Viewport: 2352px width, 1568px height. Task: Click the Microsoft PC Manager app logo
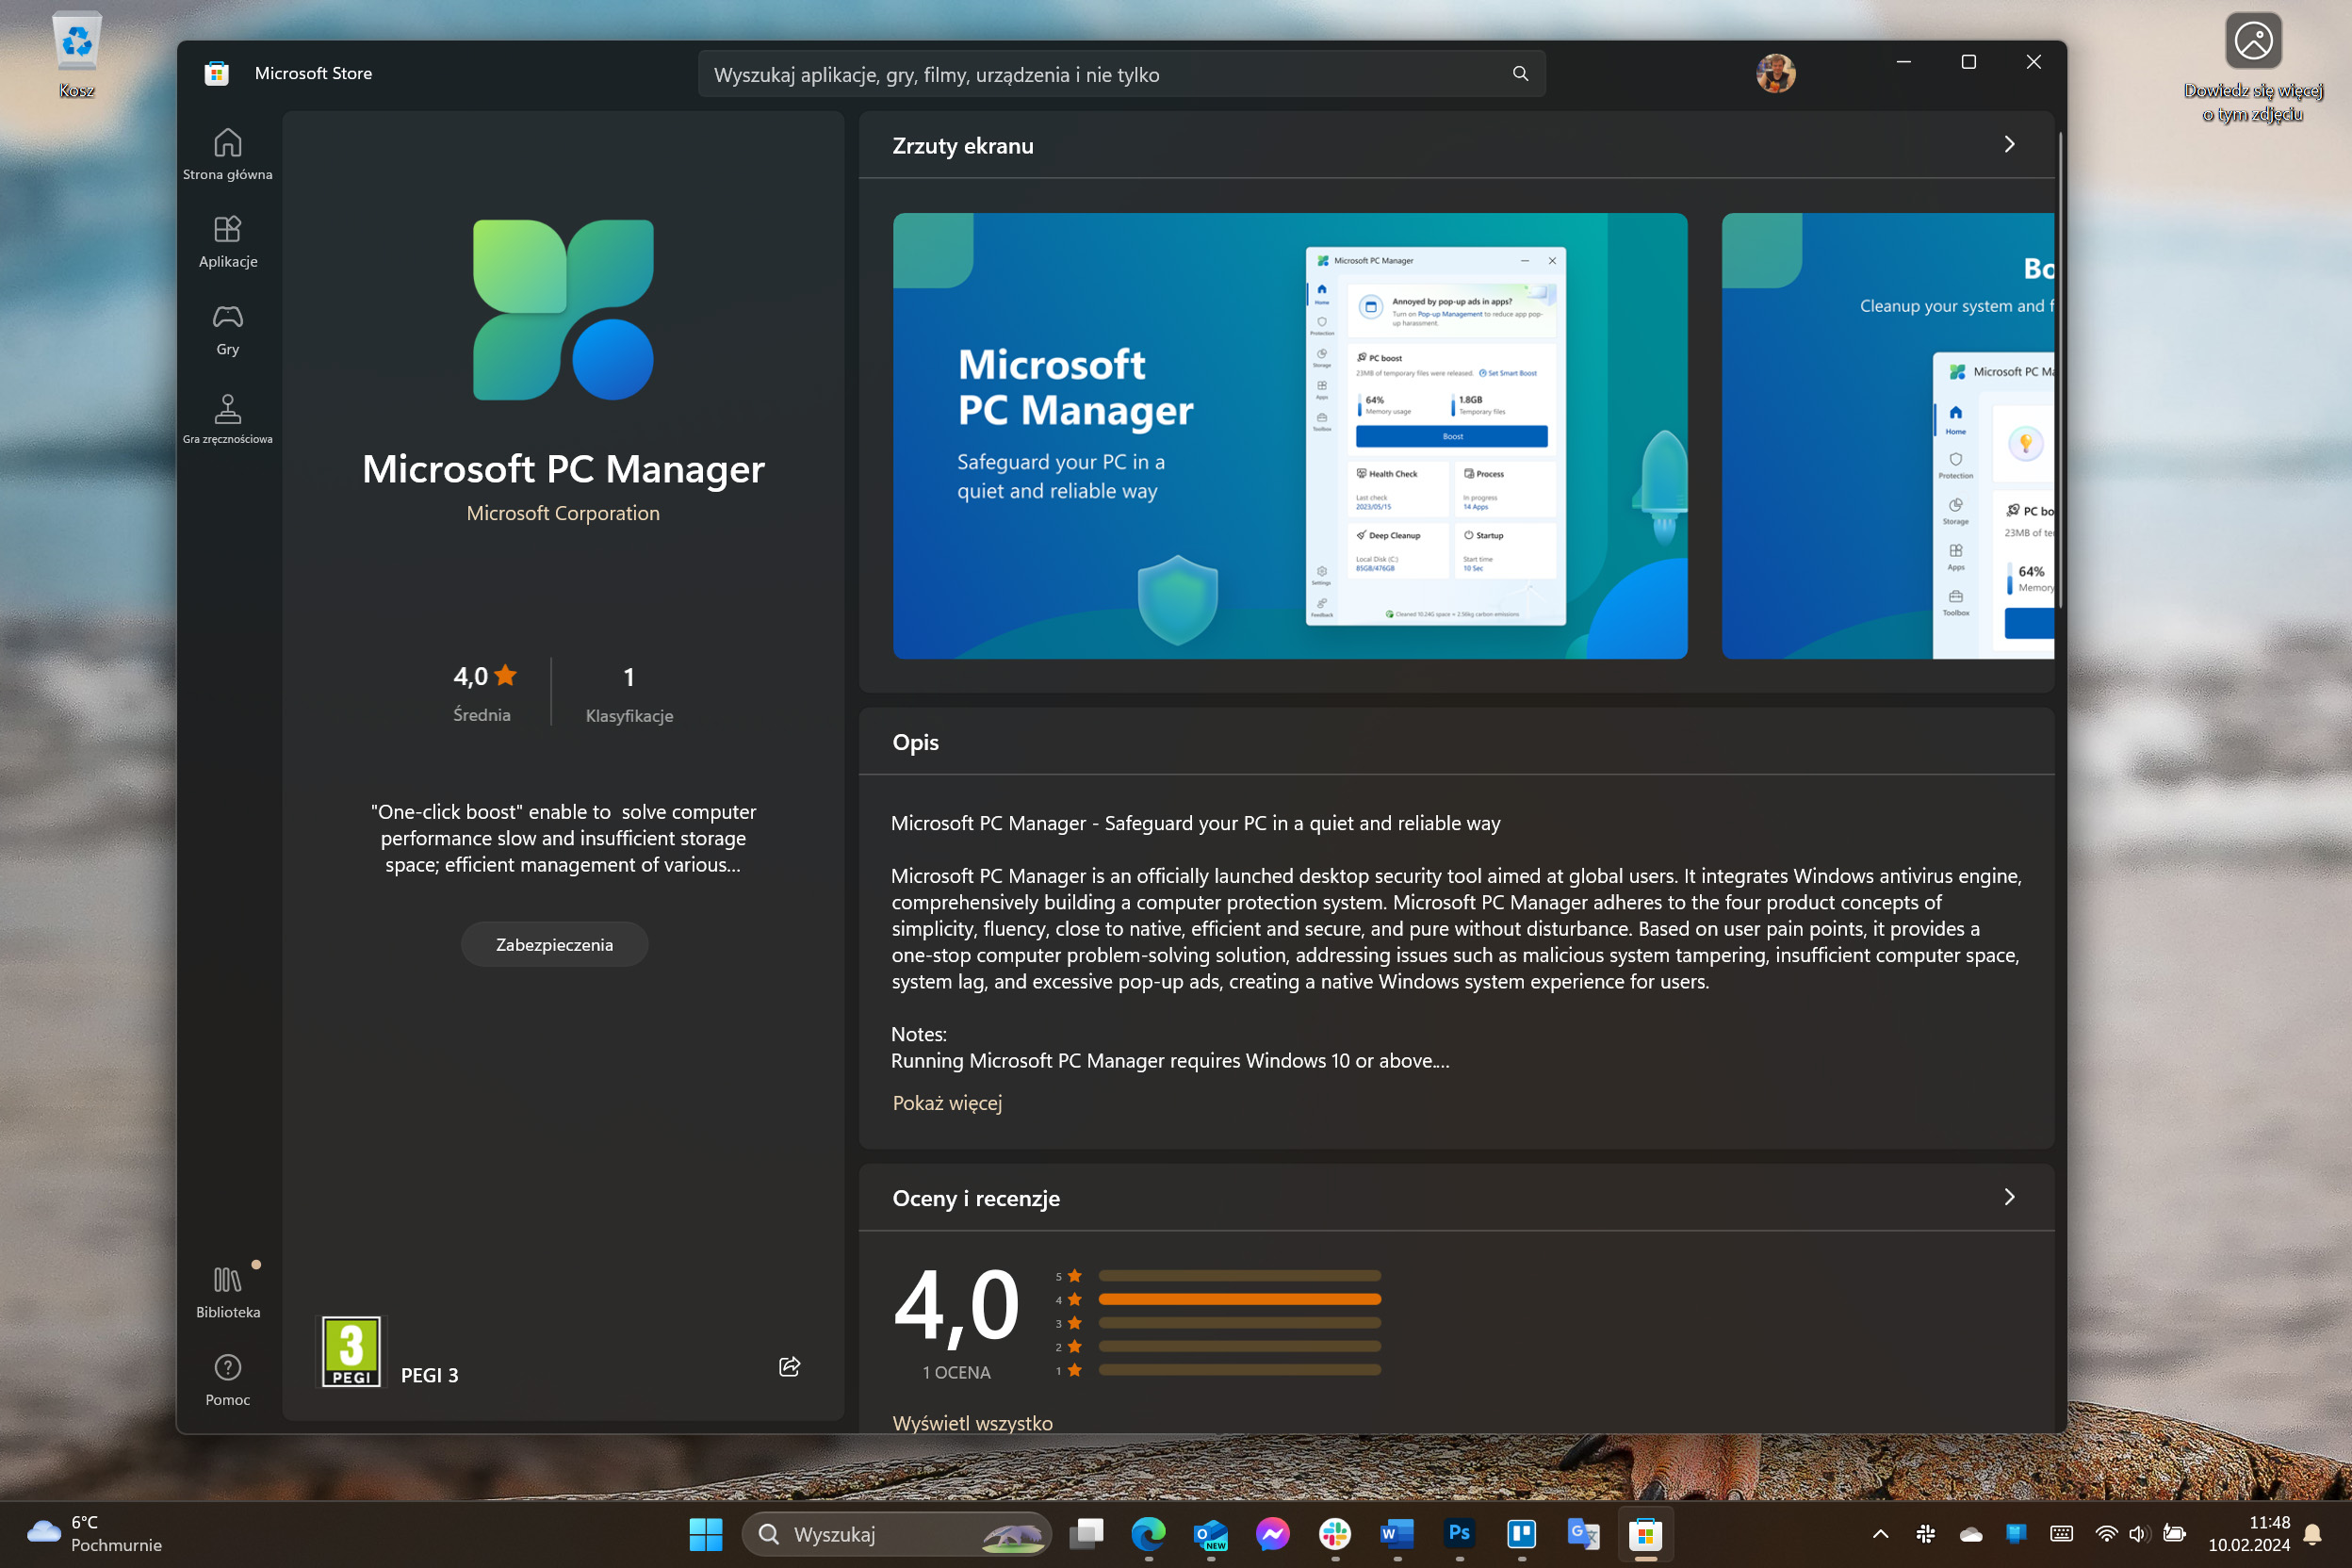coord(563,309)
